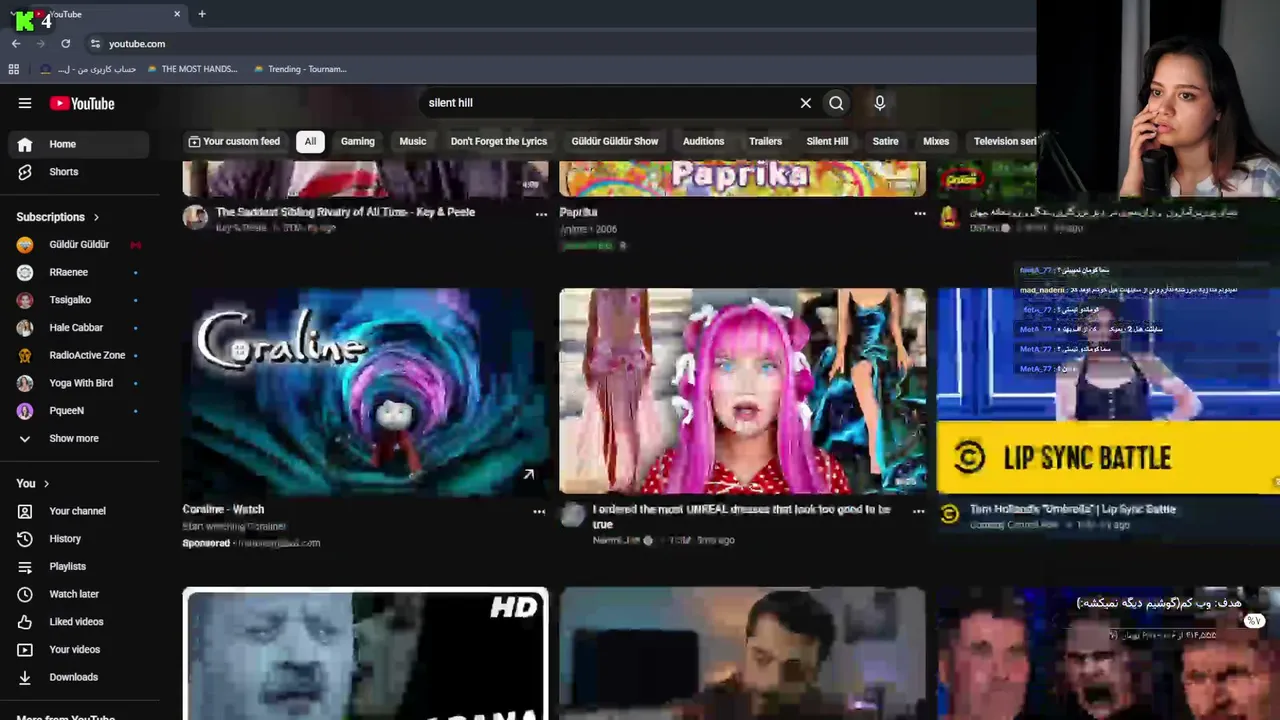The width and height of the screenshot is (1280, 720).
Task: Select the Gaming filter chip
Action: click(357, 141)
